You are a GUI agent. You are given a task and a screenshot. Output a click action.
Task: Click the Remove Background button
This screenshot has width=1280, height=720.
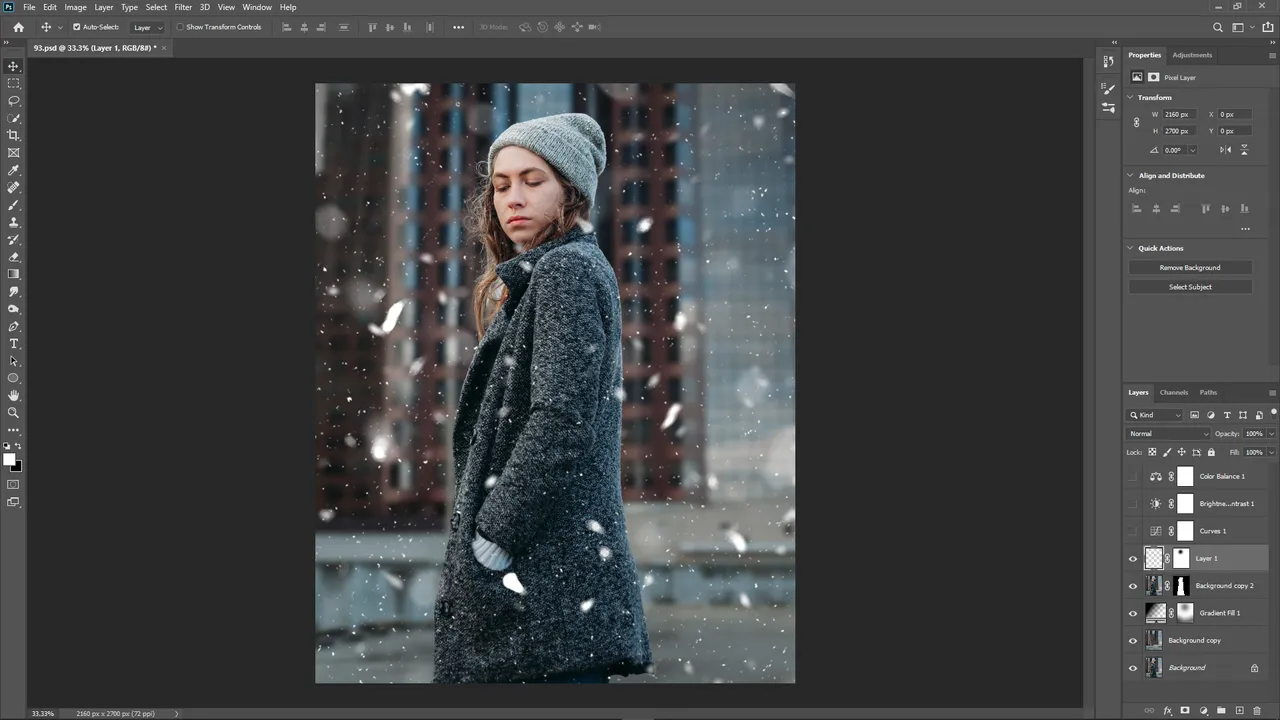pos(1190,267)
